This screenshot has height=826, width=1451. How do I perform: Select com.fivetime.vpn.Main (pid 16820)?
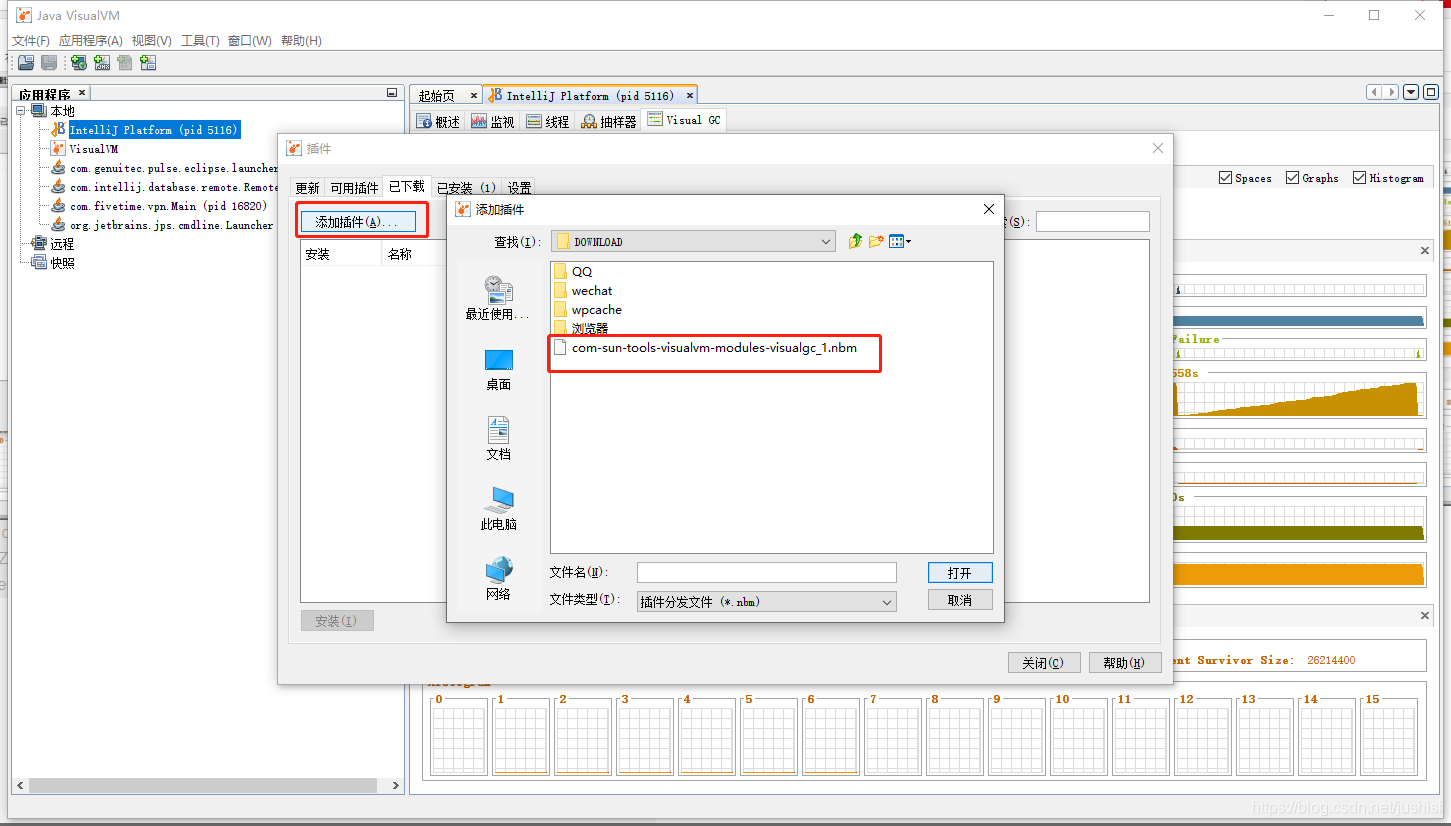point(168,206)
